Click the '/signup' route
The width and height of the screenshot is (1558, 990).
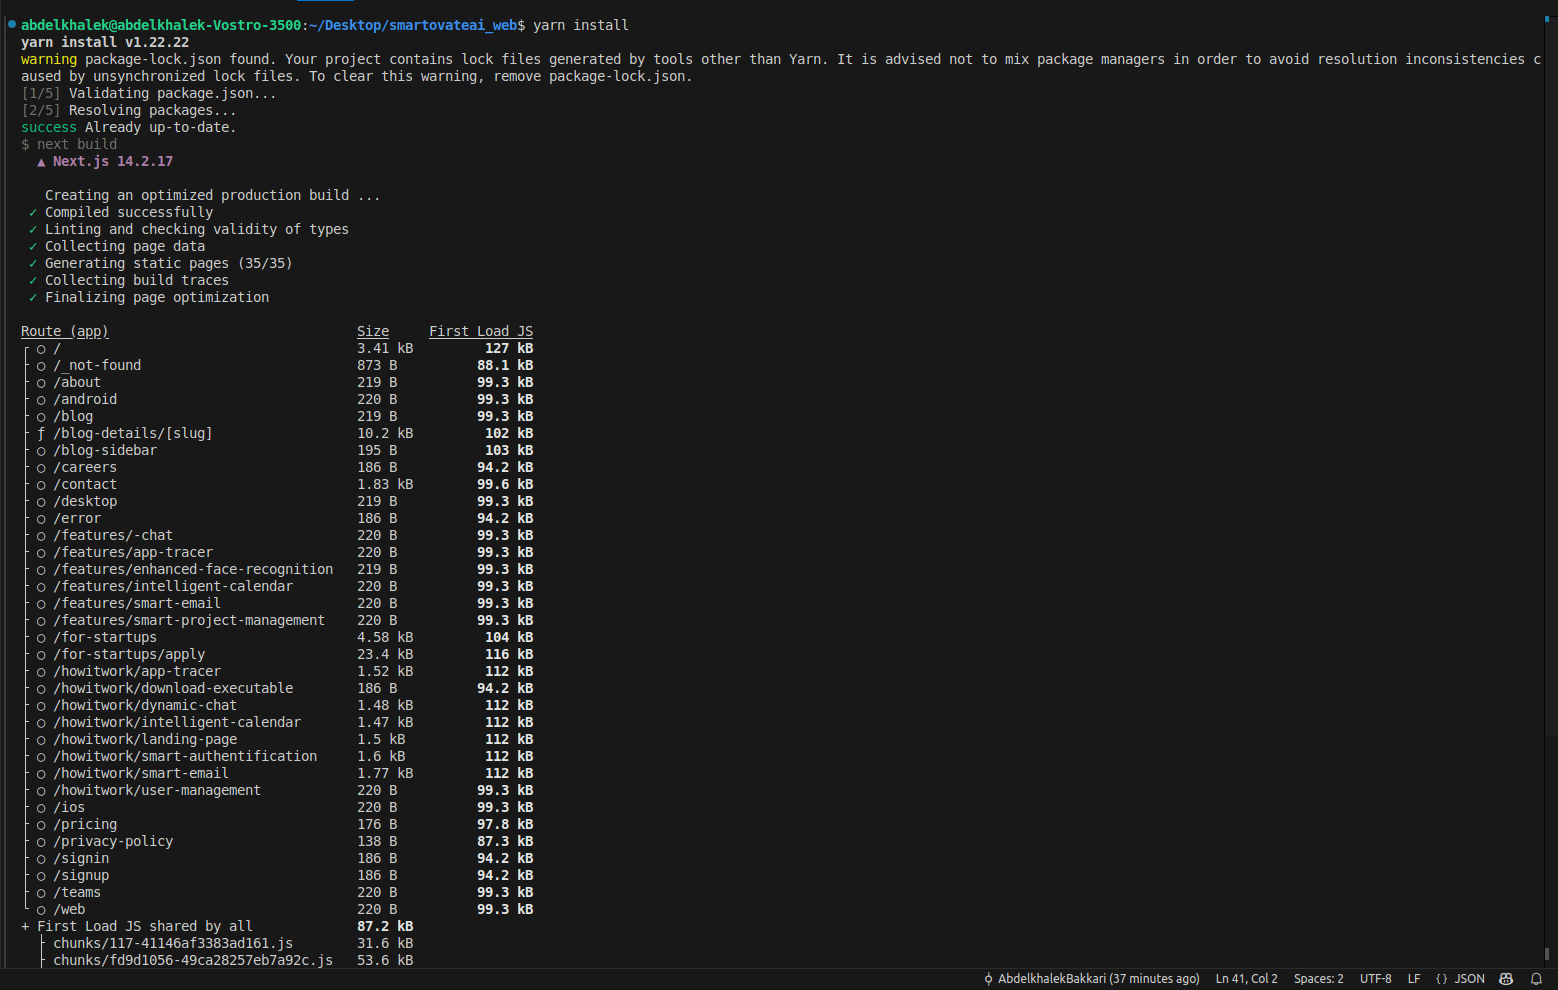click(81, 875)
